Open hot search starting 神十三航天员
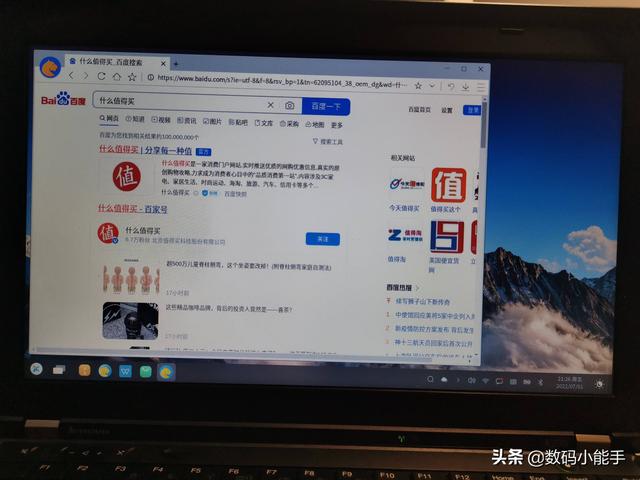 (x=433, y=343)
